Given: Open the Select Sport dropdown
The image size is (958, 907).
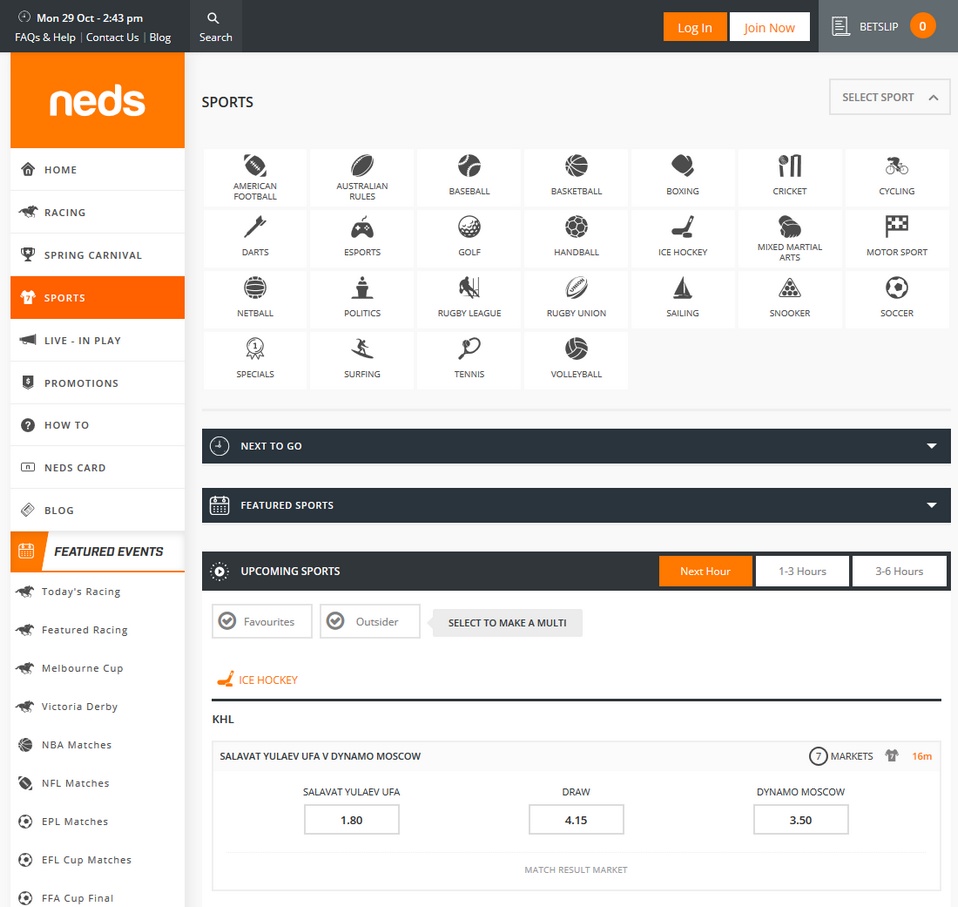Looking at the screenshot, I should tap(888, 96).
